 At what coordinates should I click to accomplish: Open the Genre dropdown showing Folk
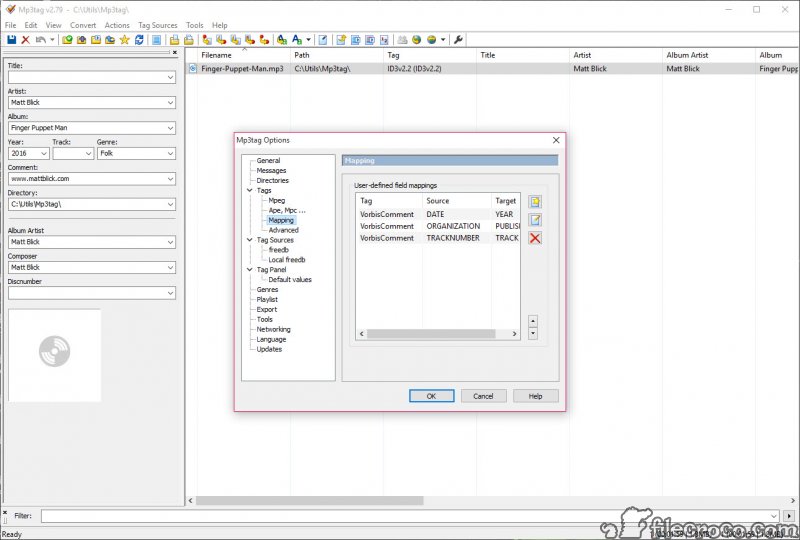(170, 153)
